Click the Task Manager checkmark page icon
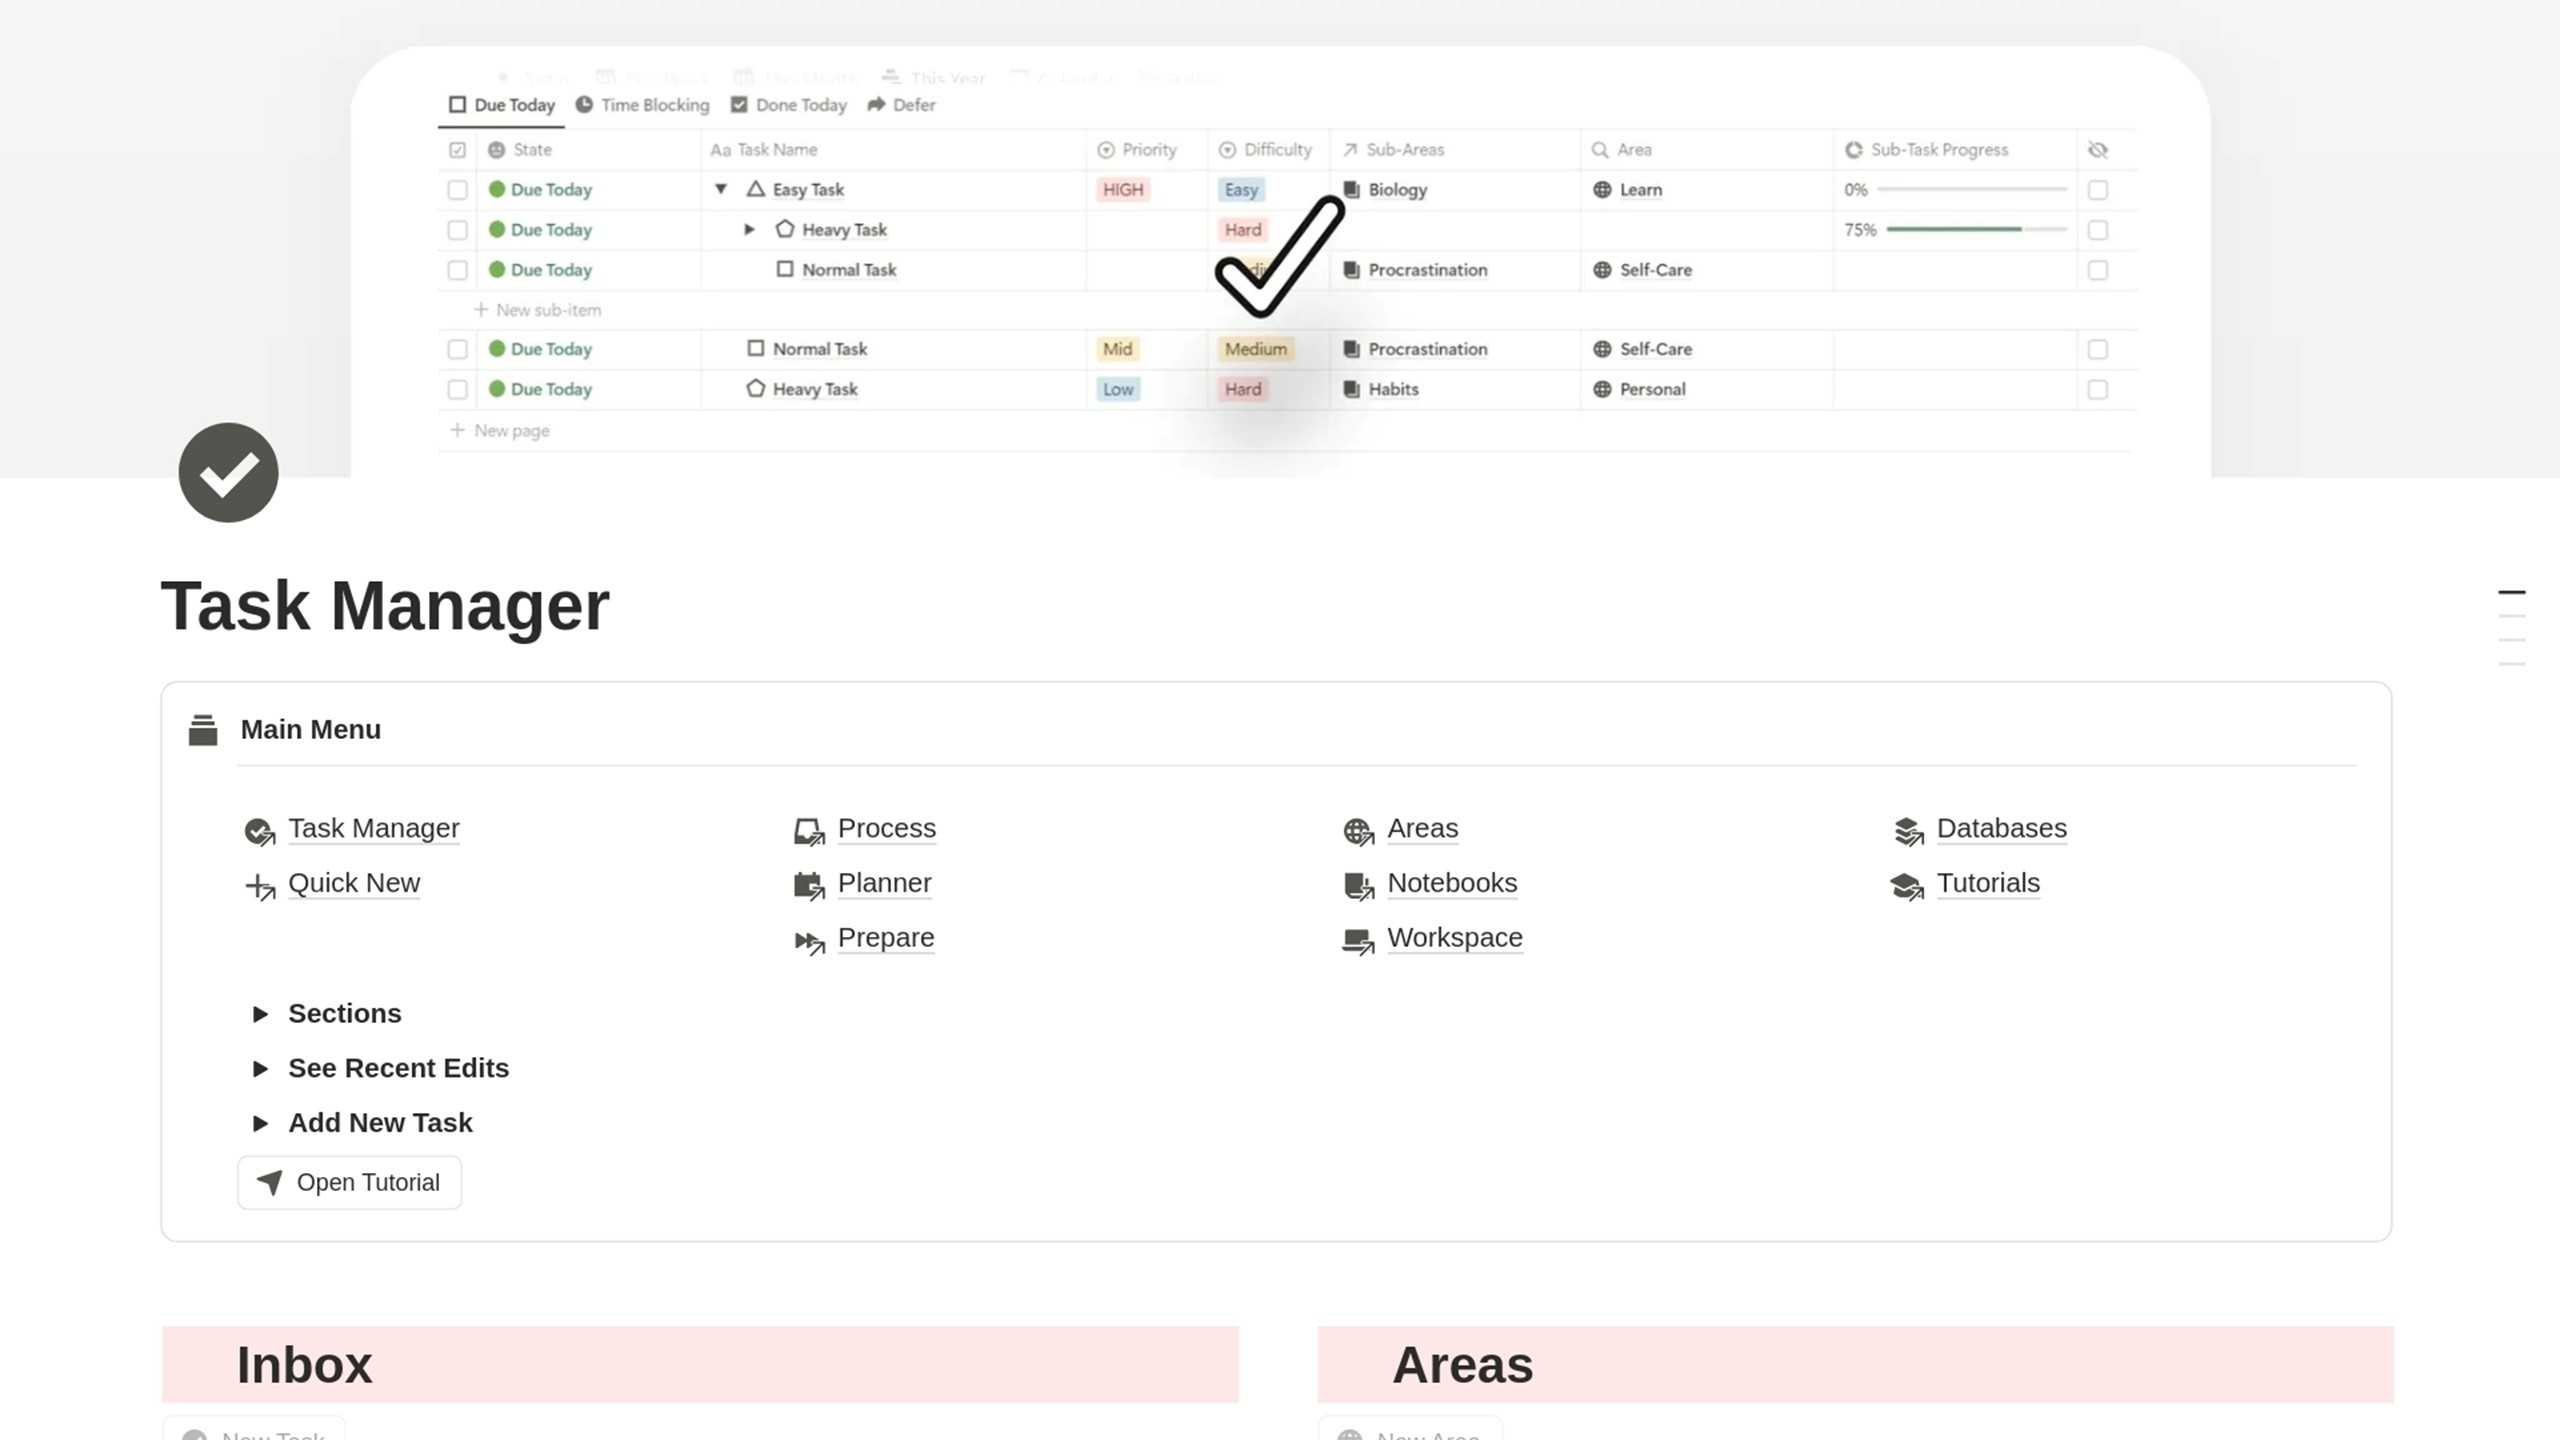2560x1440 pixels. click(228, 472)
